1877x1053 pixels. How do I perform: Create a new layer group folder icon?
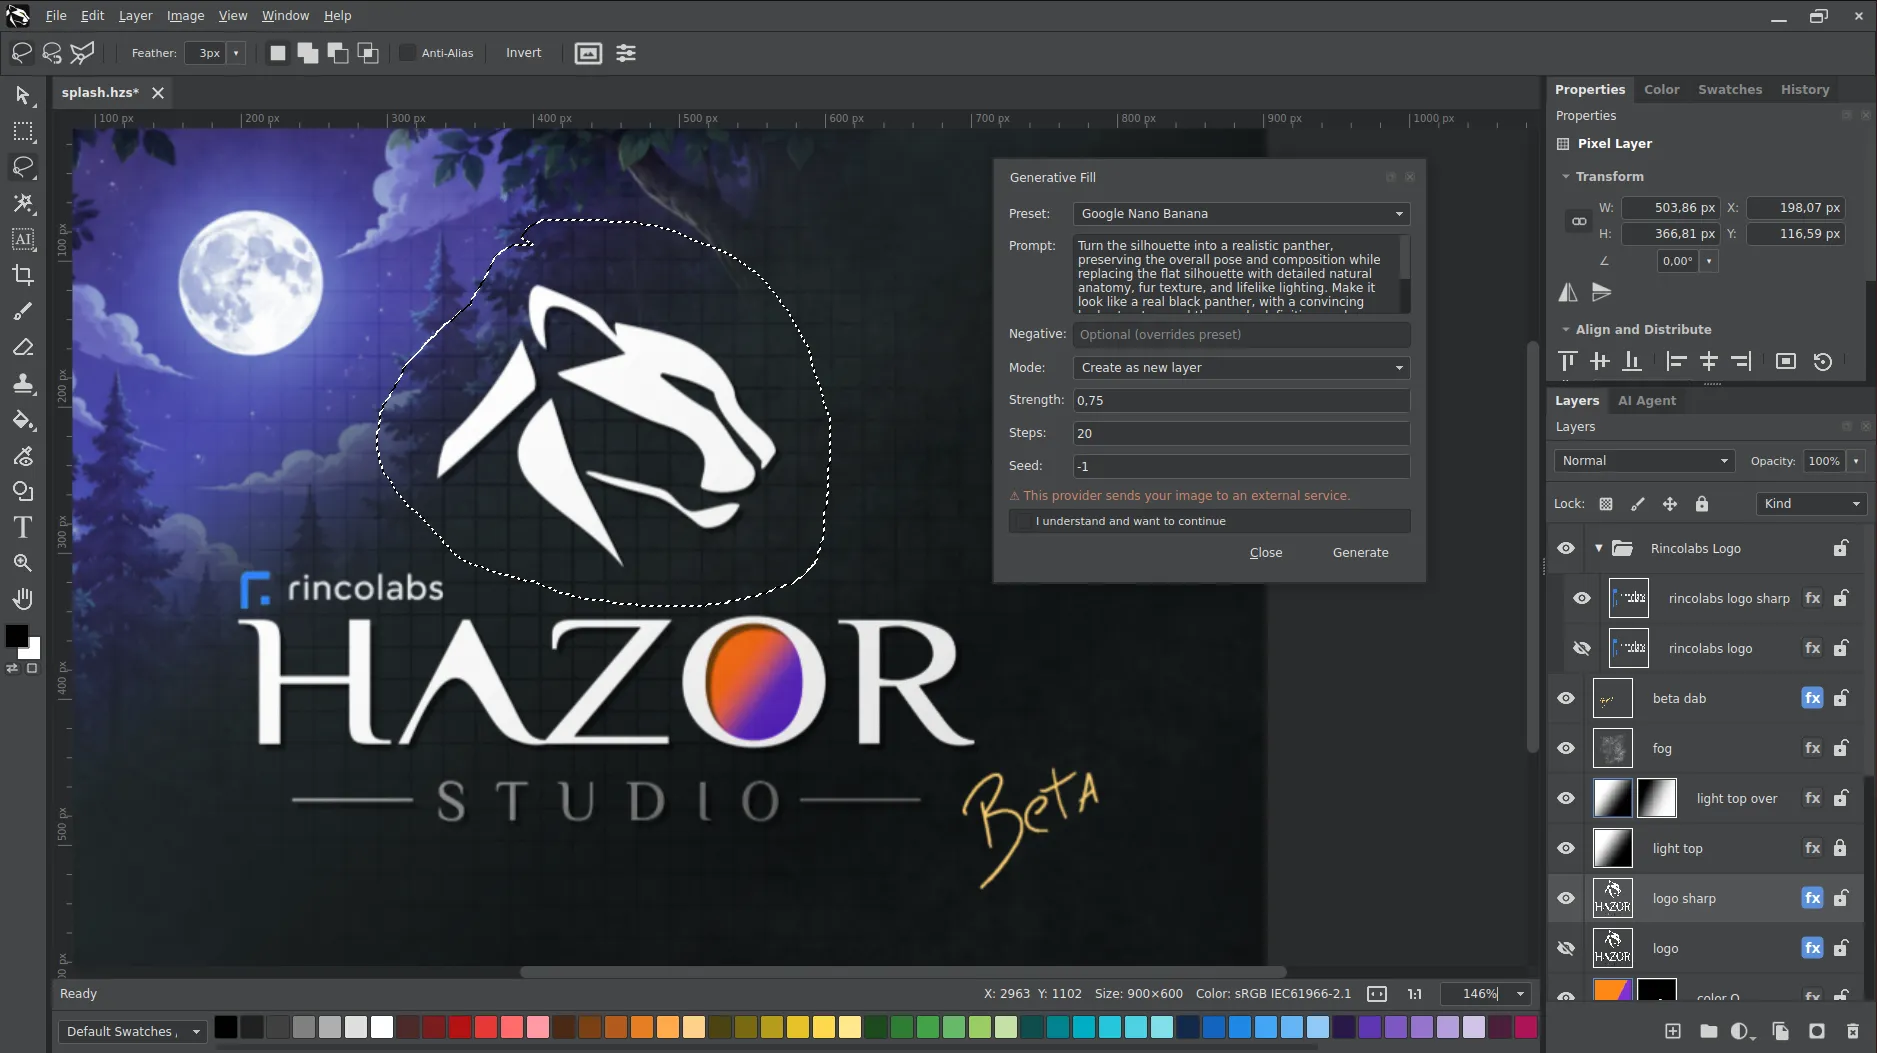[x=1708, y=1031]
